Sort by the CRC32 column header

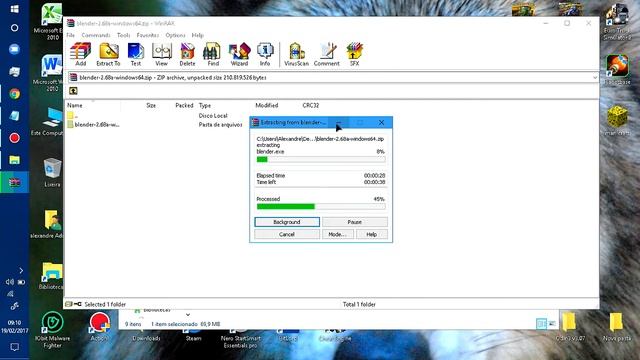tap(311, 105)
